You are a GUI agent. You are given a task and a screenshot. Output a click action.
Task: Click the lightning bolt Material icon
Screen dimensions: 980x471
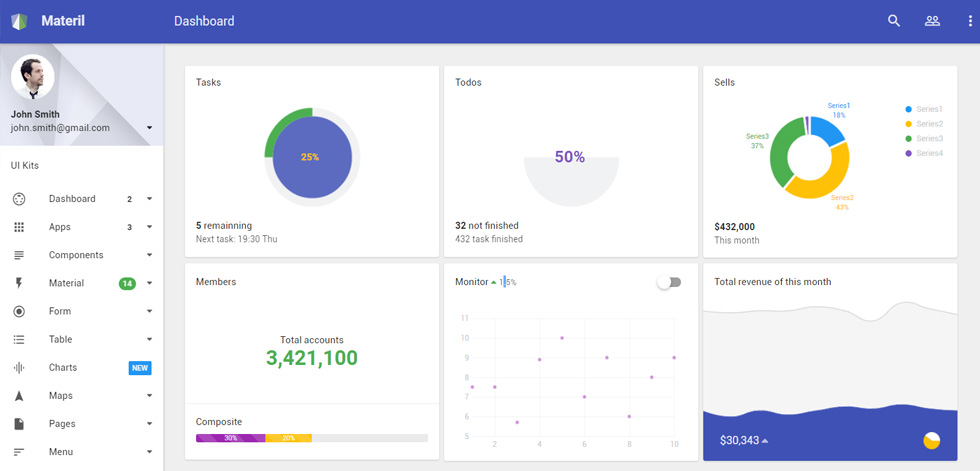19,283
